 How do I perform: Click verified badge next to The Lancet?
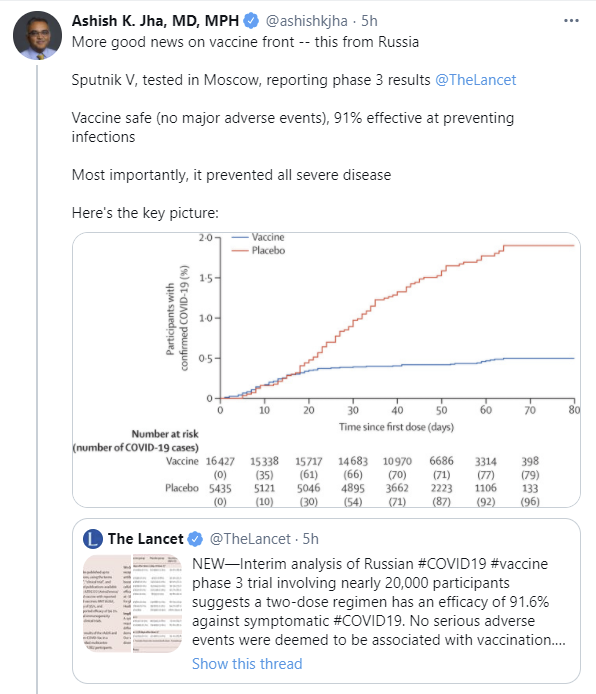195,539
